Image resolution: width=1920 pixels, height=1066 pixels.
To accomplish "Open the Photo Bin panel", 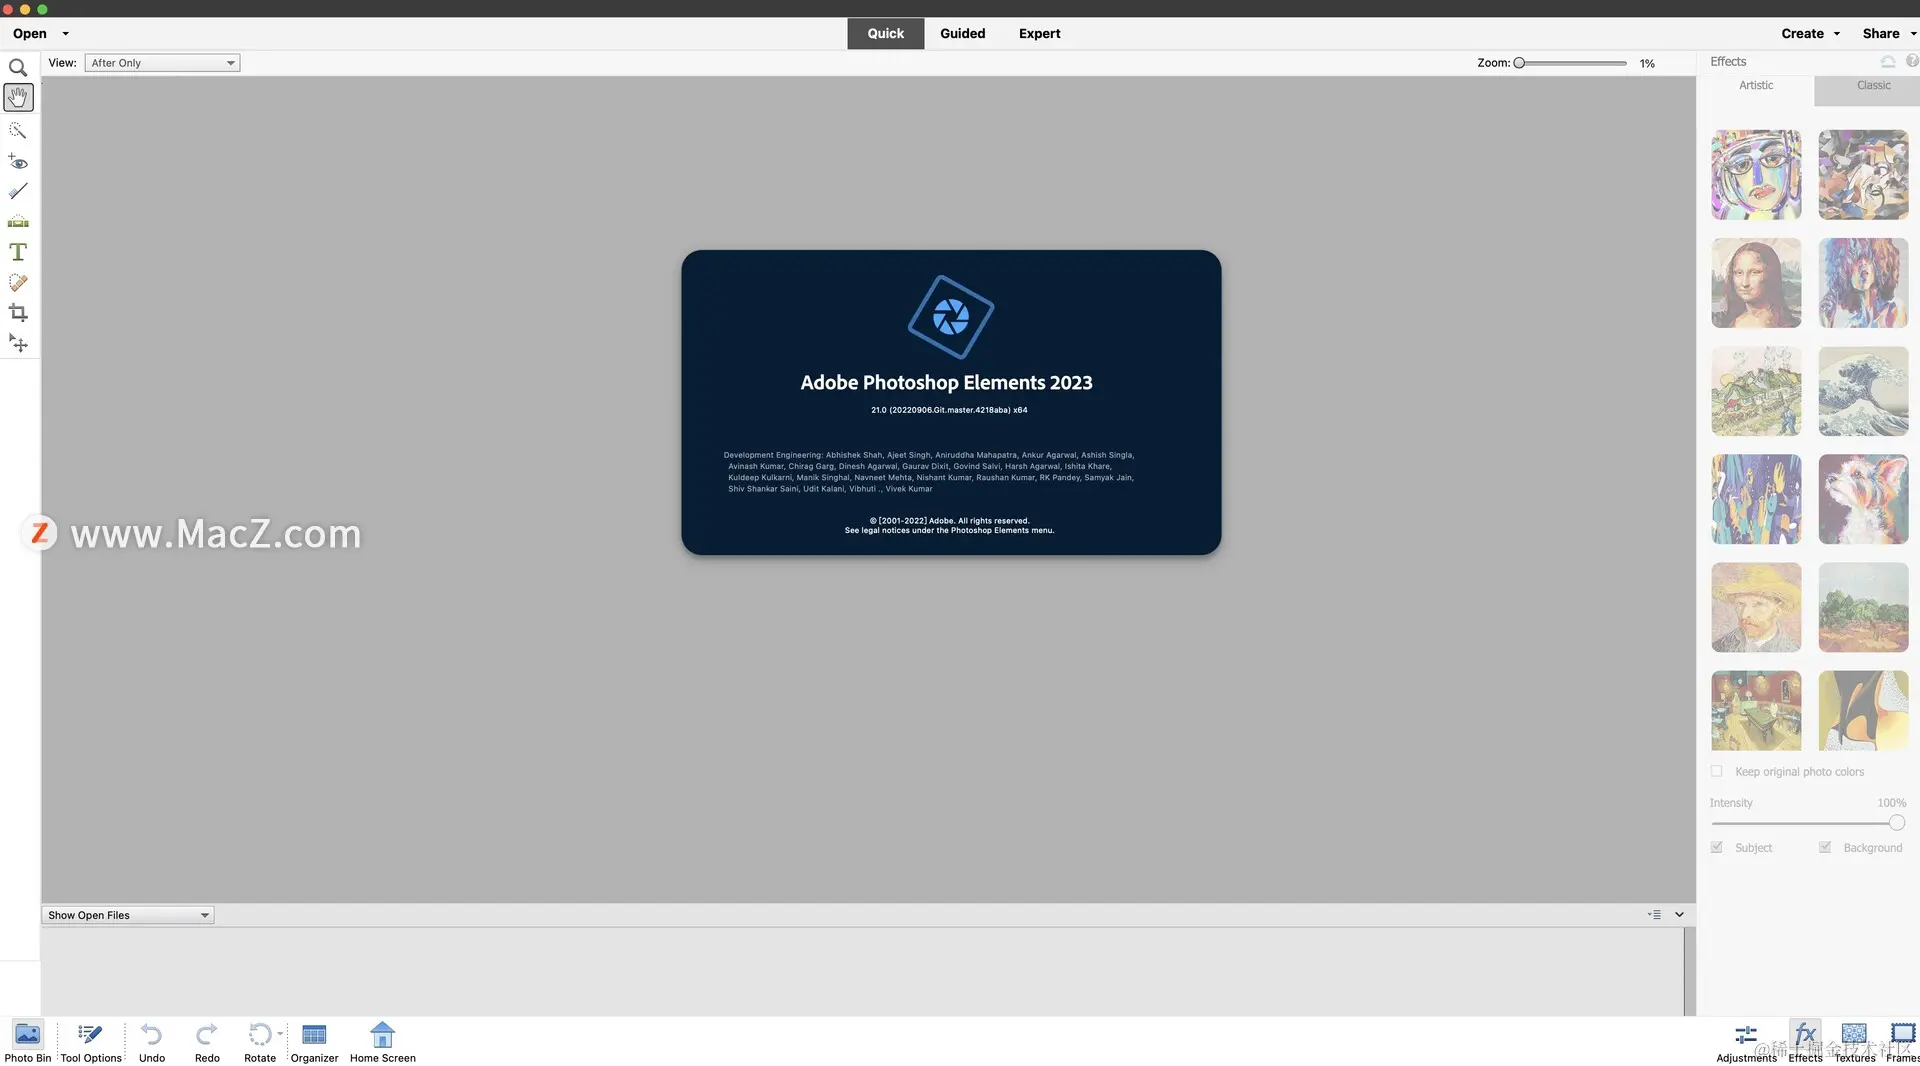I will pyautogui.click(x=28, y=1042).
